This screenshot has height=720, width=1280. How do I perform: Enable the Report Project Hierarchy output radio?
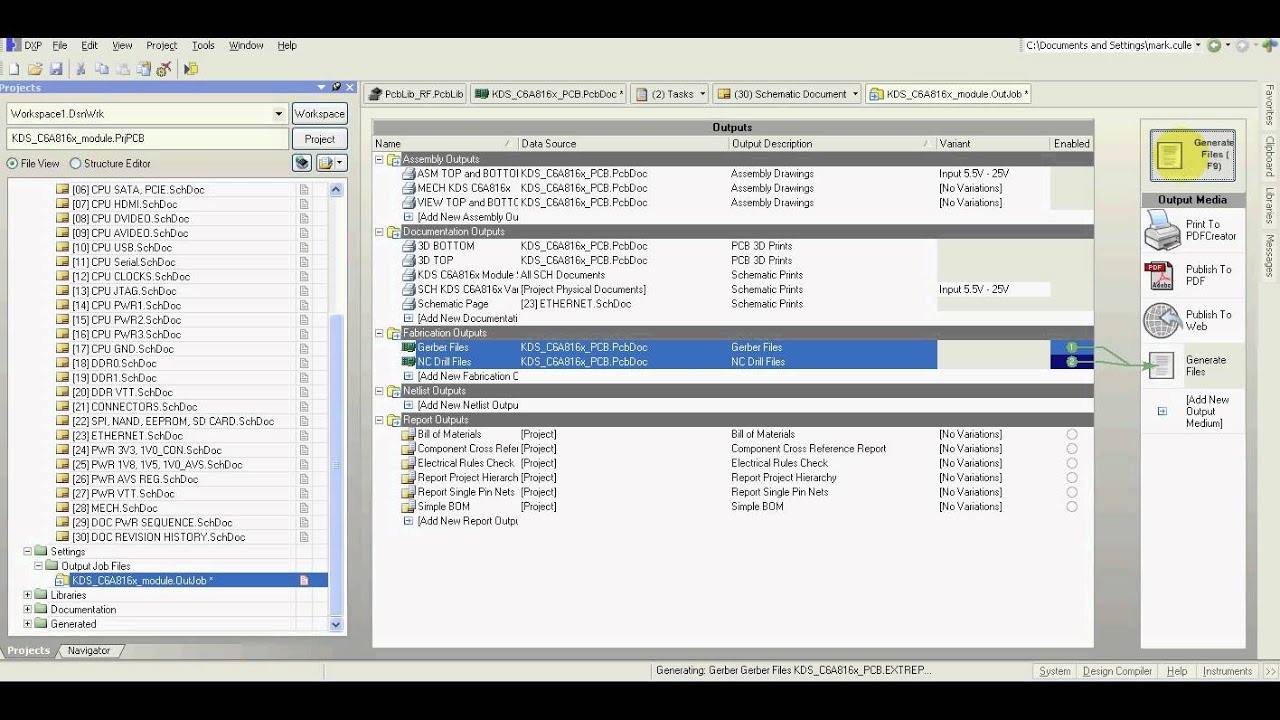pos(1072,478)
